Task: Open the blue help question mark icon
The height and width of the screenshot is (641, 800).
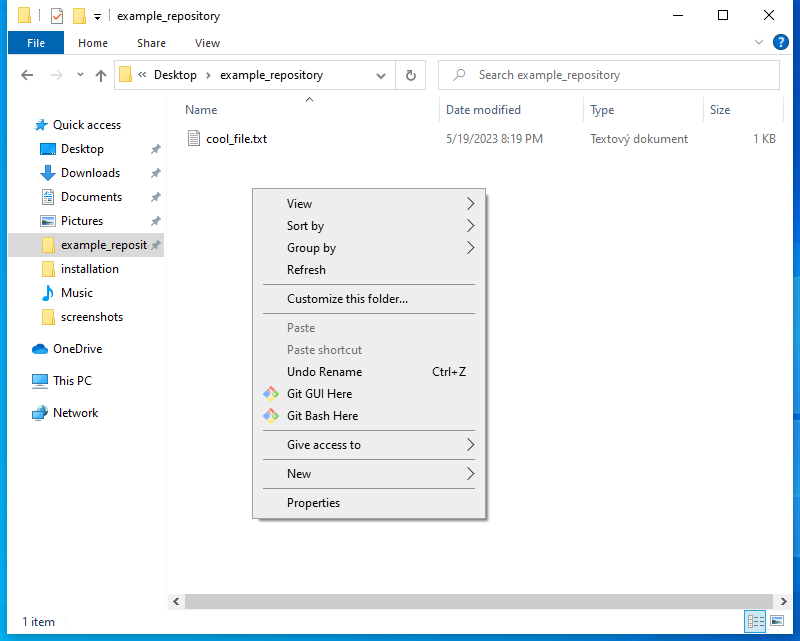Action: [x=781, y=42]
